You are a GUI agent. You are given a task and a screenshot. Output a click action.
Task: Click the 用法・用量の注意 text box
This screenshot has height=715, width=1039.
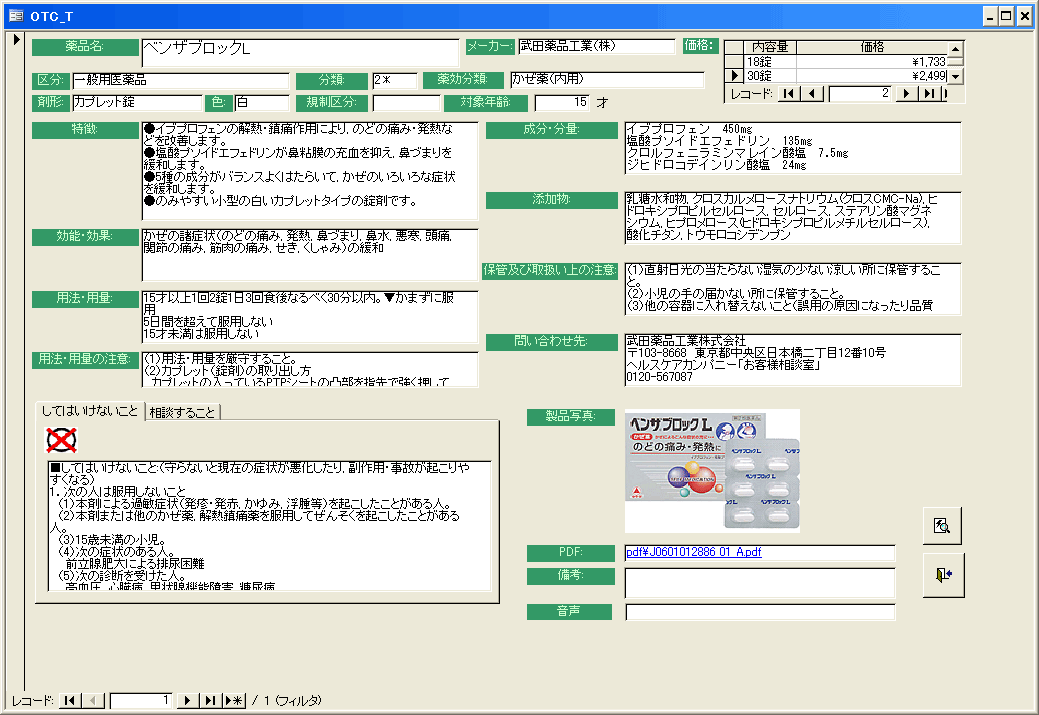click(309, 369)
